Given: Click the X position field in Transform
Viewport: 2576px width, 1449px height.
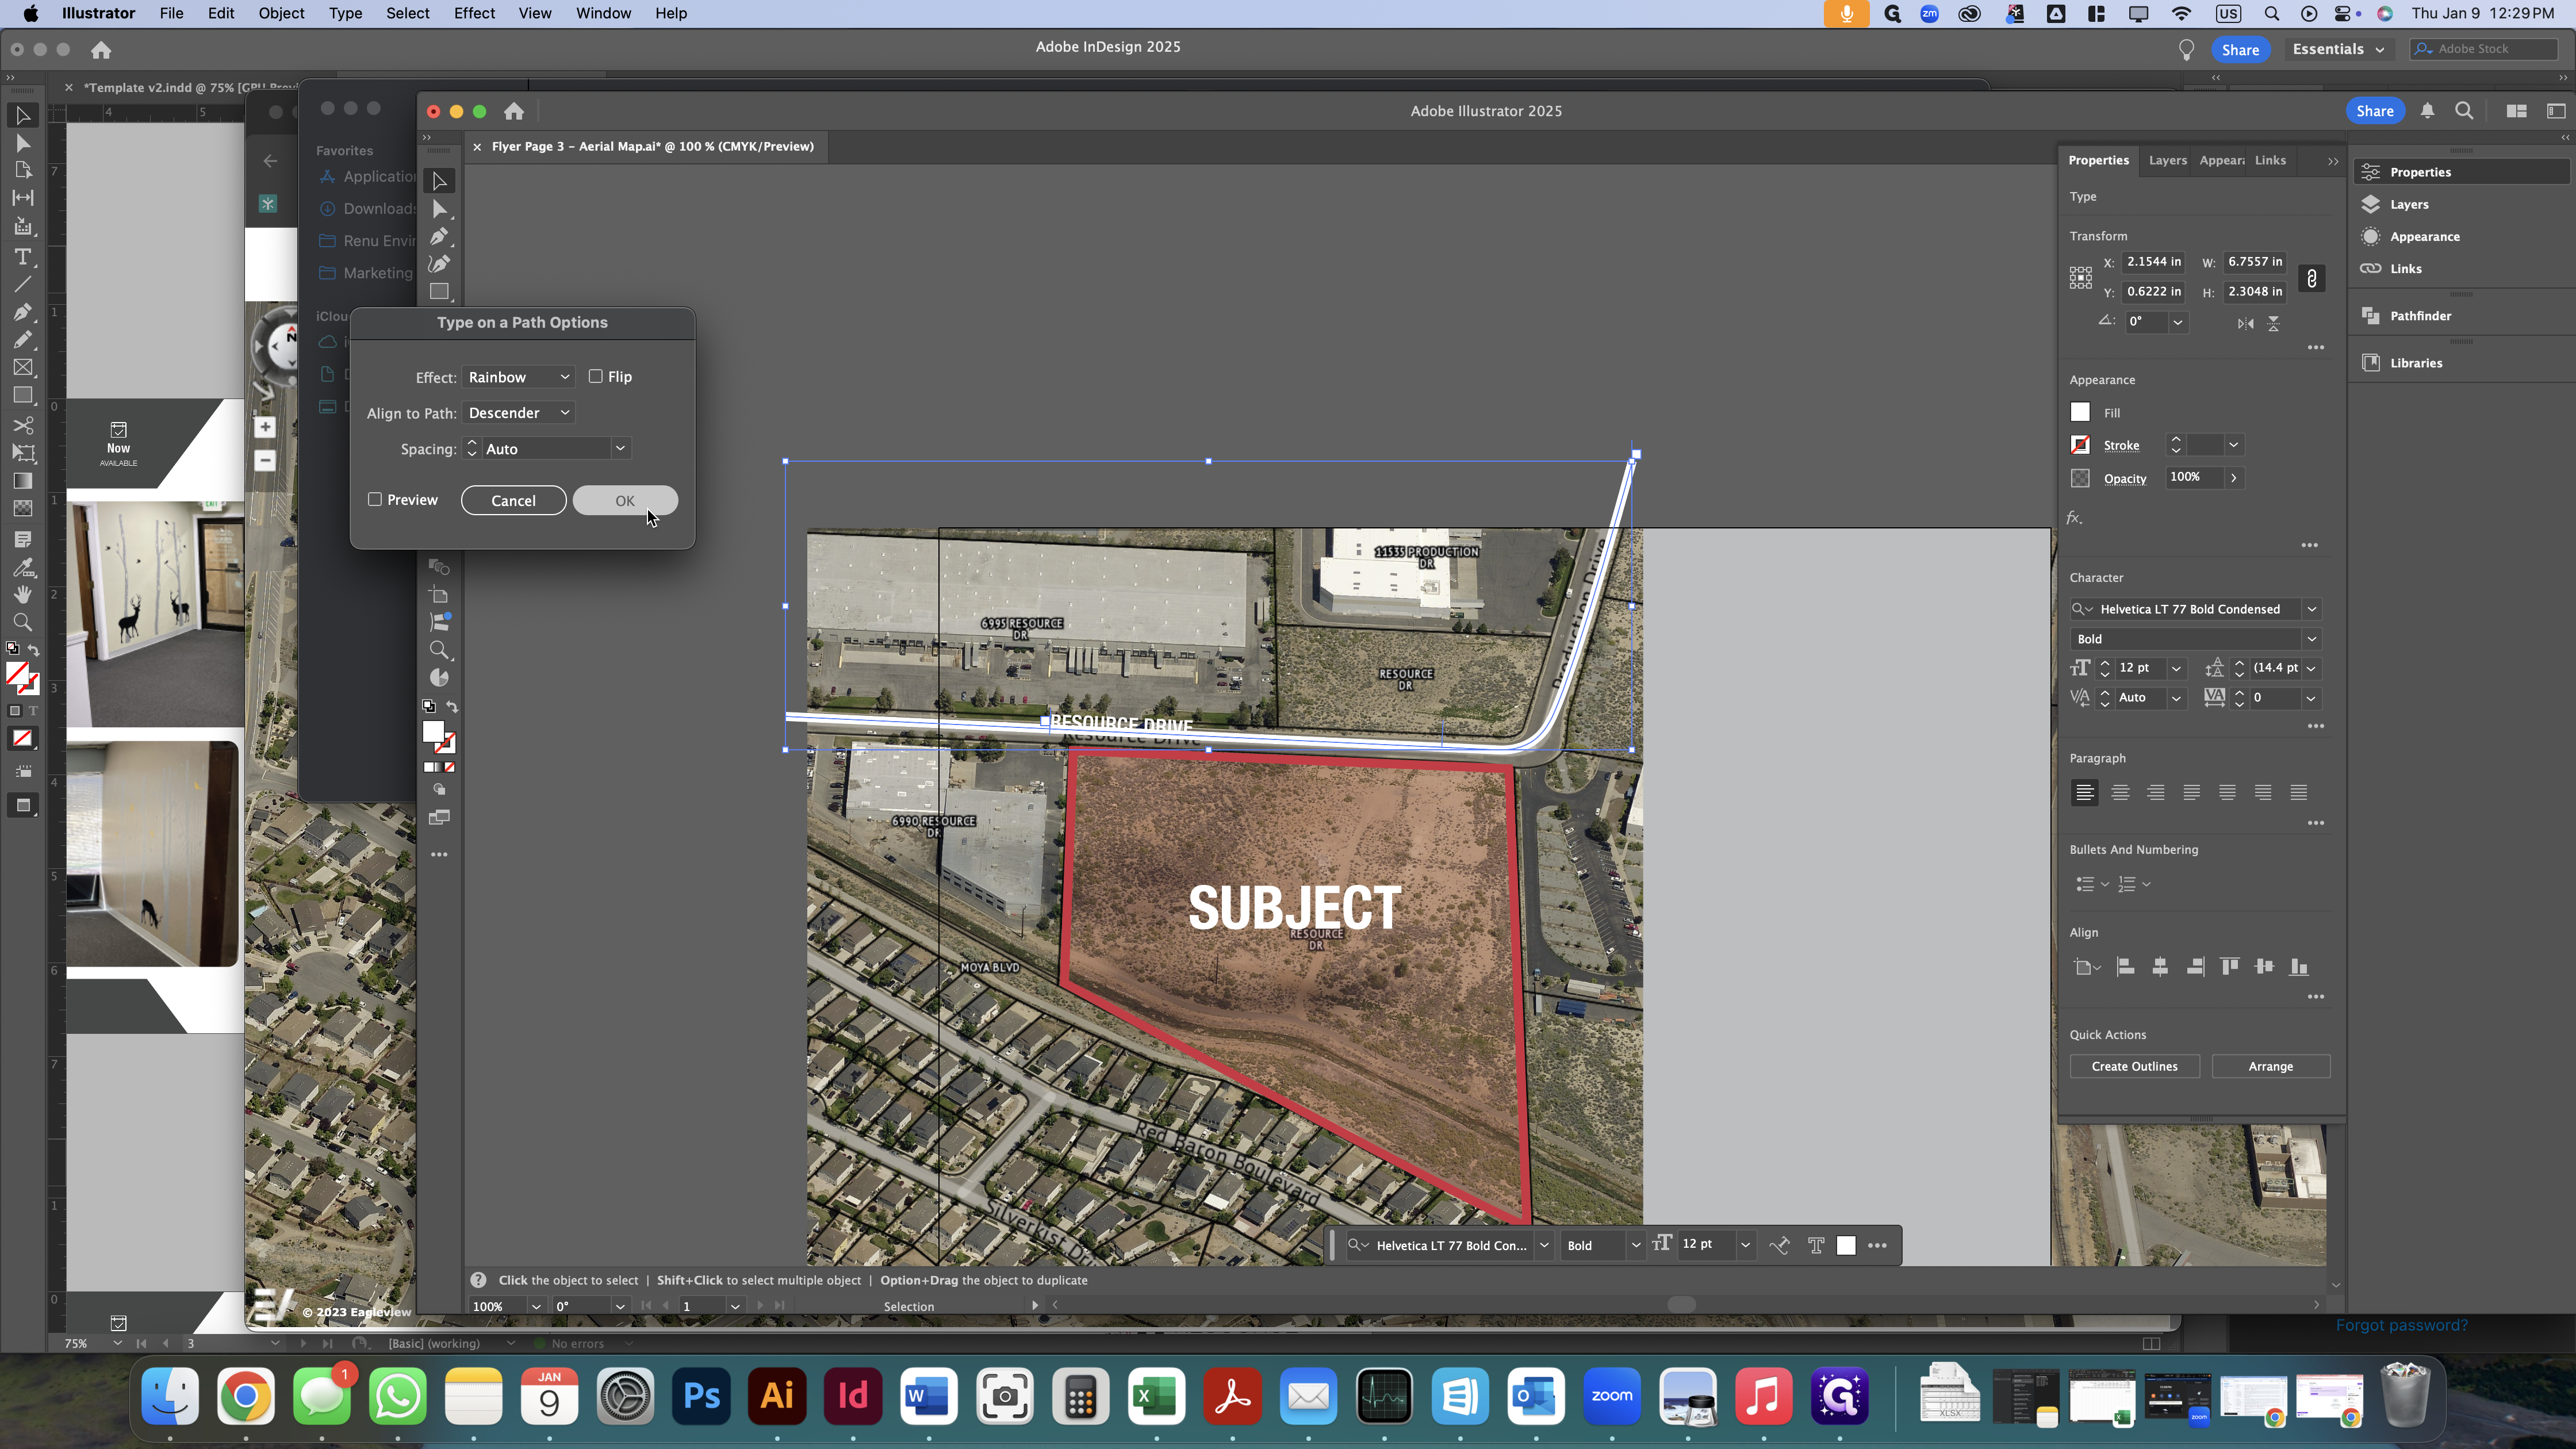Looking at the screenshot, I should pos(2153,262).
